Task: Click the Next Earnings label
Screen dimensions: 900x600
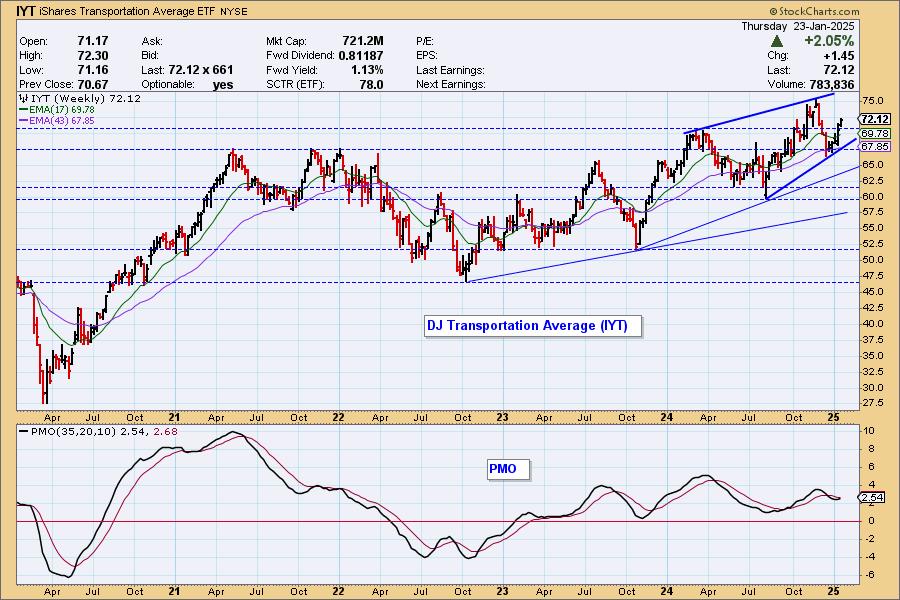Action: click(451, 84)
